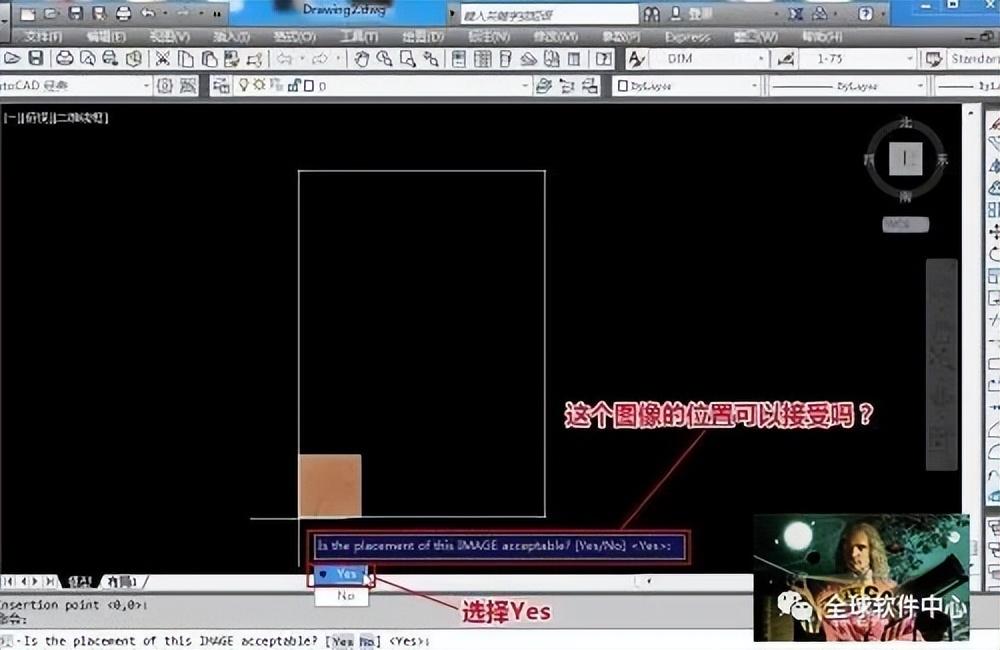Switch to the Model tab
1000x650 pixels.
click(x=80, y=582)
